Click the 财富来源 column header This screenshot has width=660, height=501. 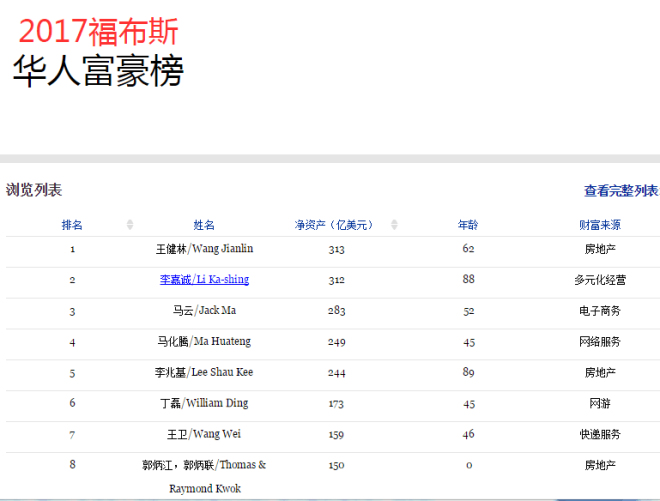point(600,225)
